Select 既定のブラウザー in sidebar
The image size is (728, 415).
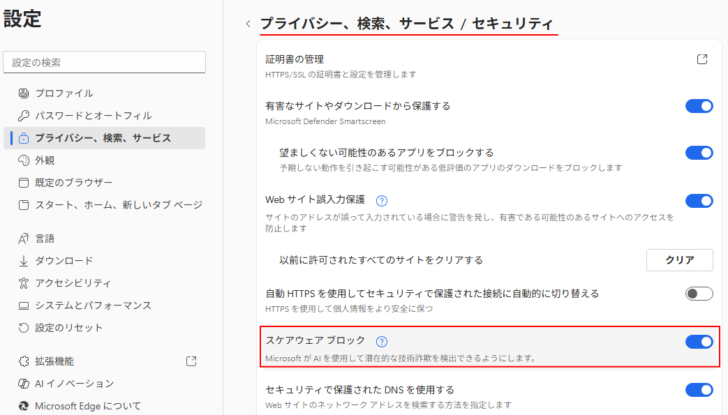pos(73,183)
